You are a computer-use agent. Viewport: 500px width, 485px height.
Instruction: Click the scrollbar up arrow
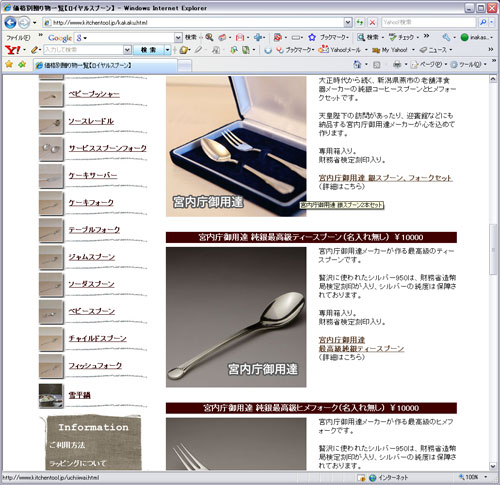(493, 79)
